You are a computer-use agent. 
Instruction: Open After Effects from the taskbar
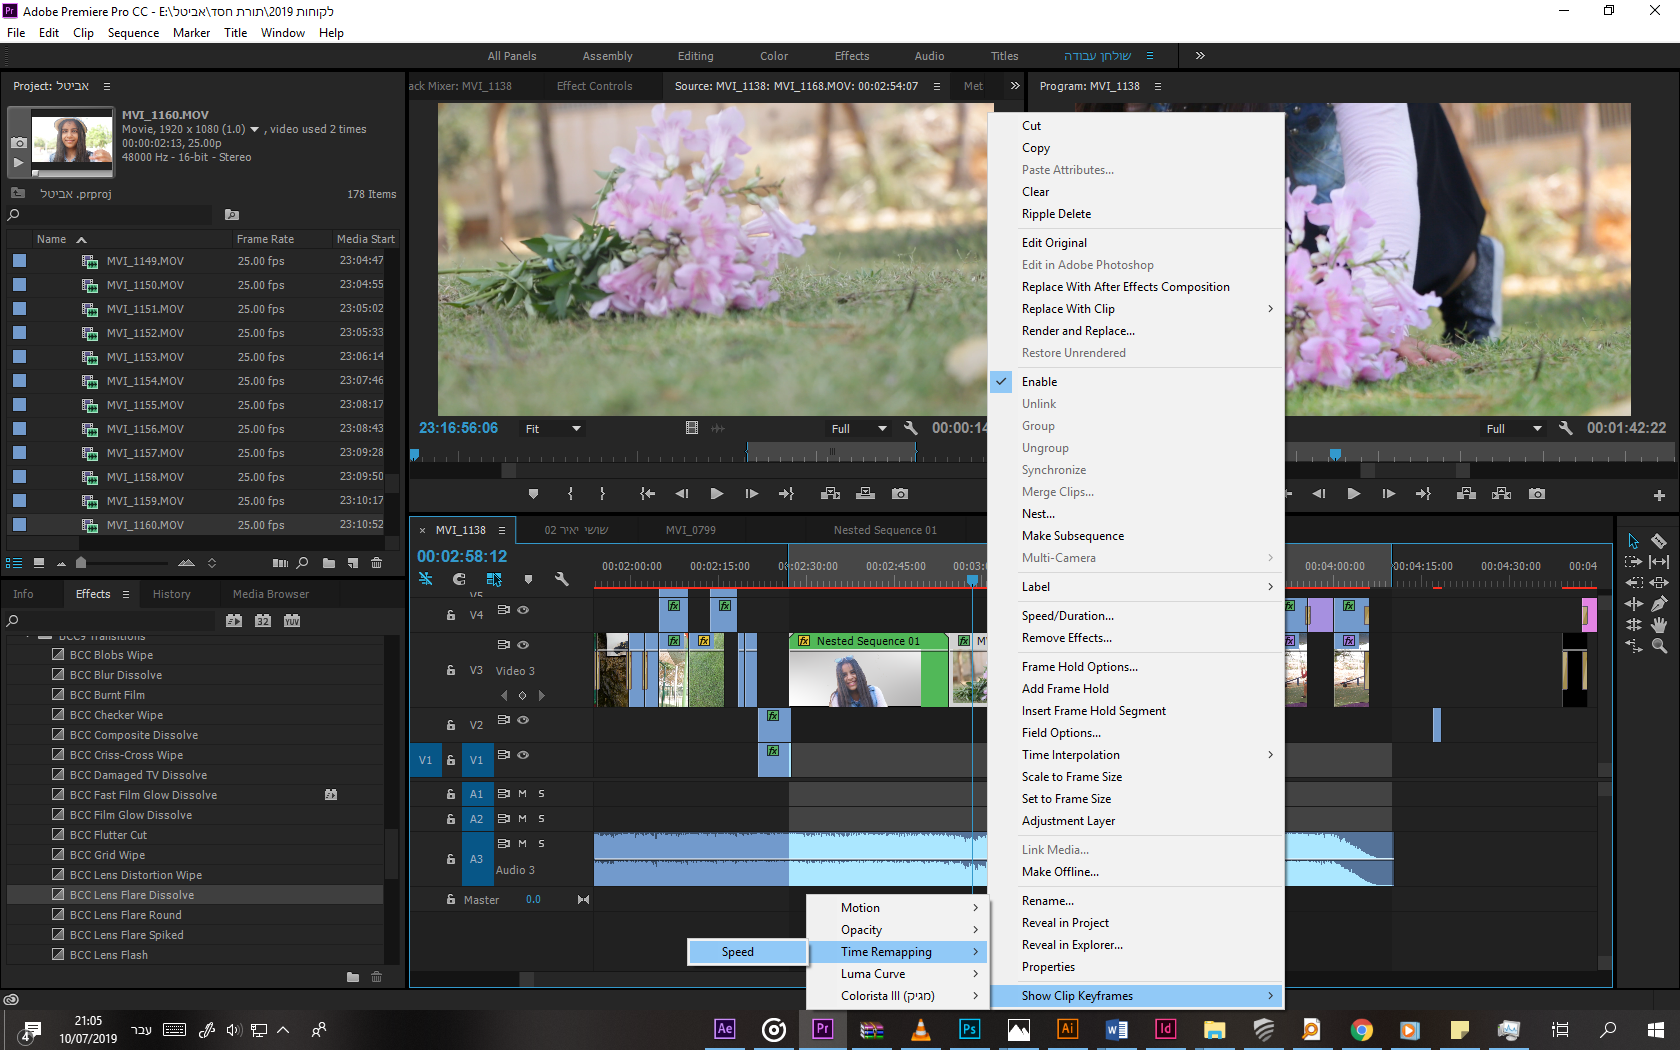tap(725, 1029)
